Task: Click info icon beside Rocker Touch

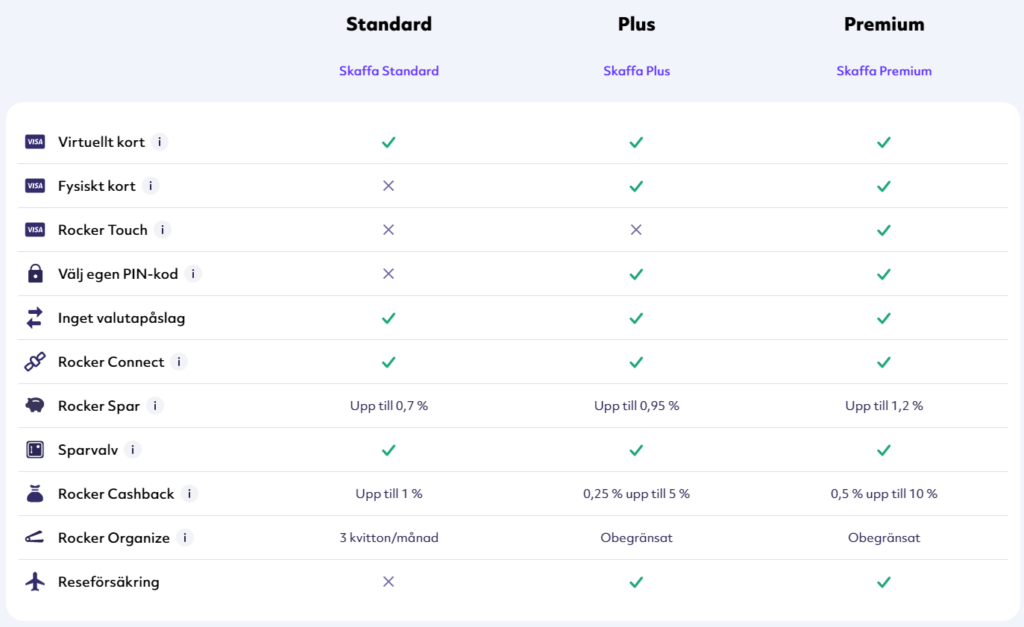Action: click(x=162, y=230)
